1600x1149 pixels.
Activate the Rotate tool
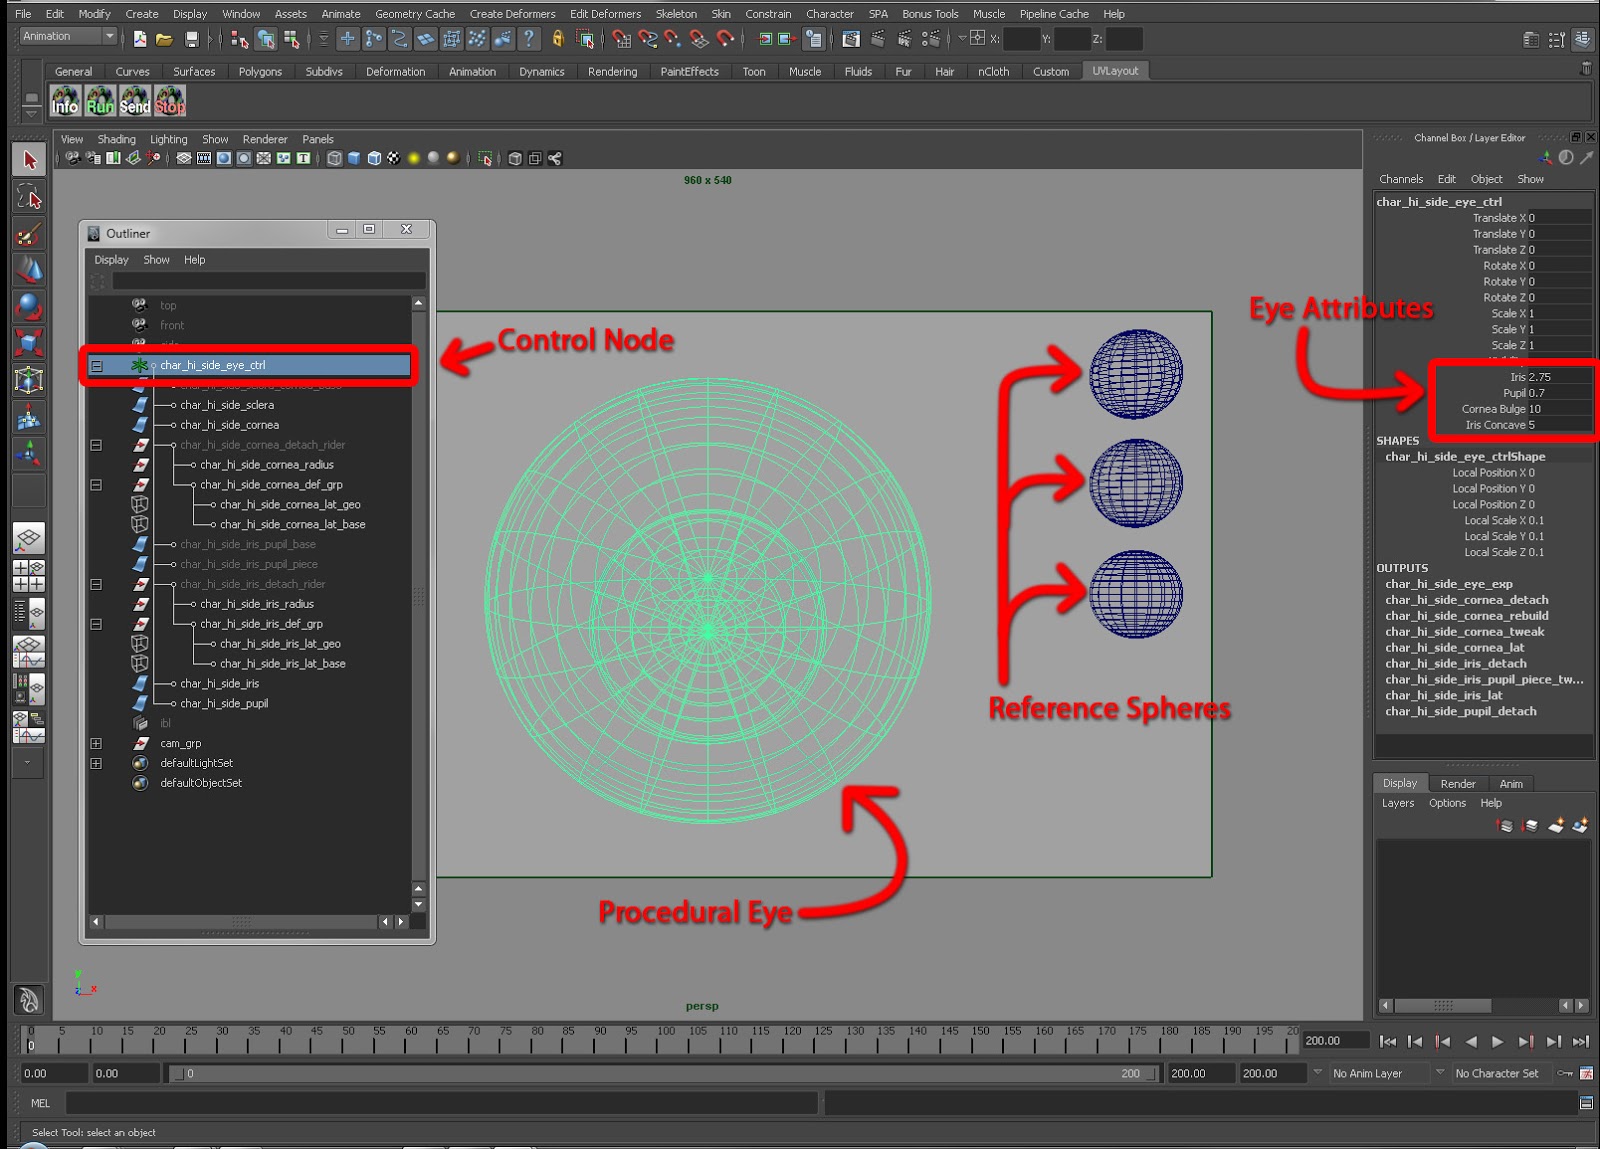[x=28, y=306]
